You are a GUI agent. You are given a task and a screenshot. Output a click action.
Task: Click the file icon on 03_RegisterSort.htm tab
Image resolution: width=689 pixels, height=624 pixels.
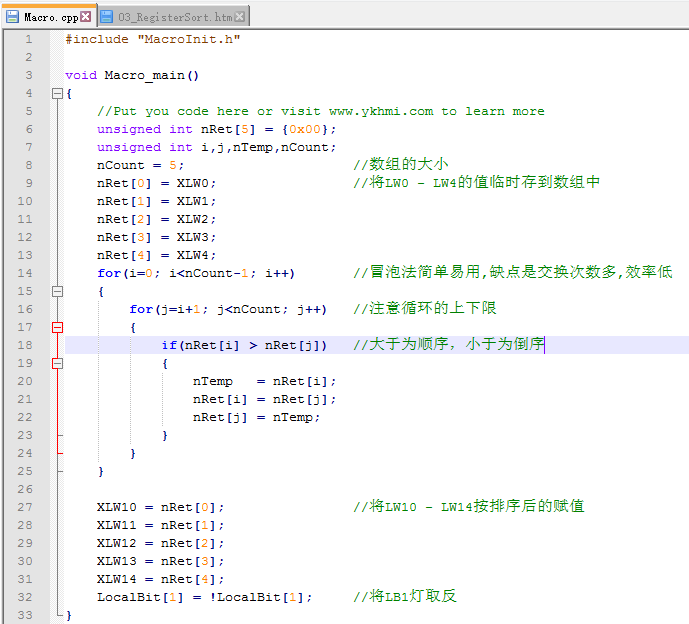107,17
